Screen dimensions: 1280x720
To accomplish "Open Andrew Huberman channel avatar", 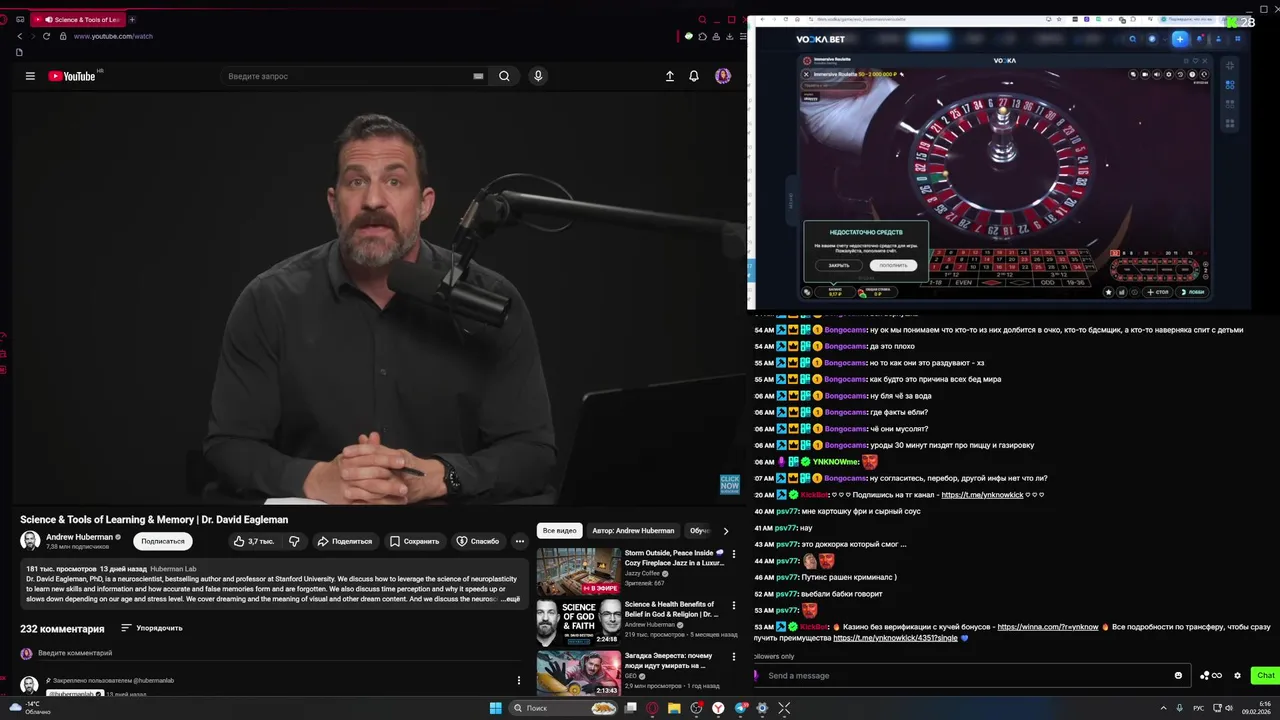I will click(x=30, y=541).
